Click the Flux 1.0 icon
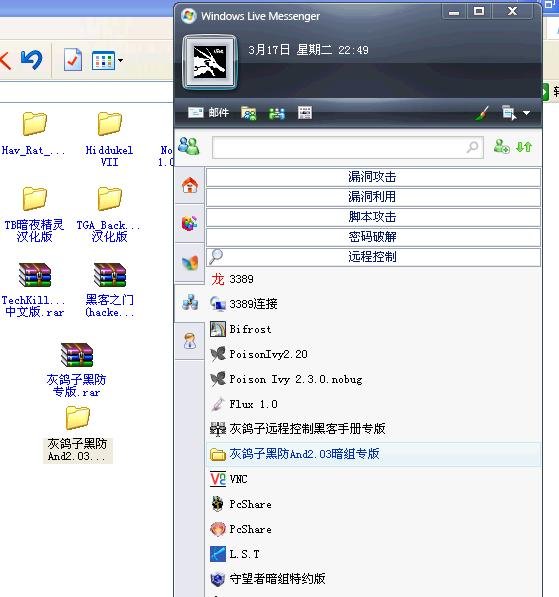Image resolution: width=559 pixels, height=597 pixels. pyautogui.click(x=218, y=404)
